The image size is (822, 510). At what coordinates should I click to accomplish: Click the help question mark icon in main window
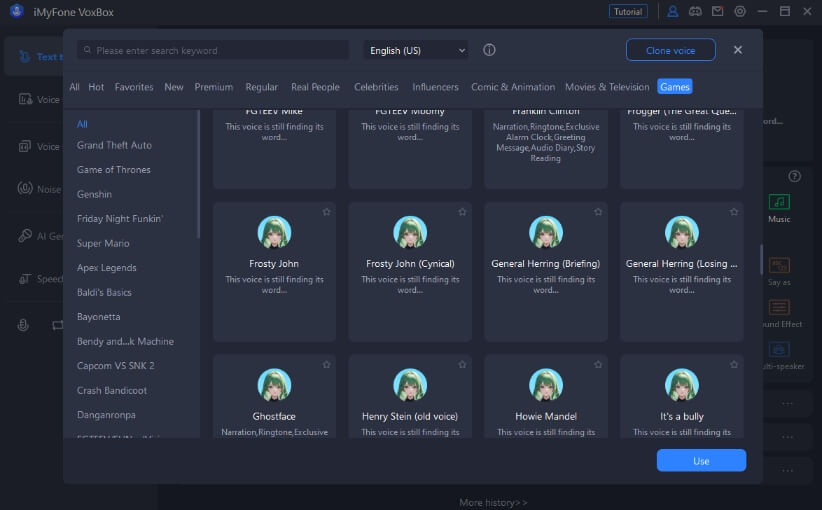pyautogui.click(x=795, y=176)
